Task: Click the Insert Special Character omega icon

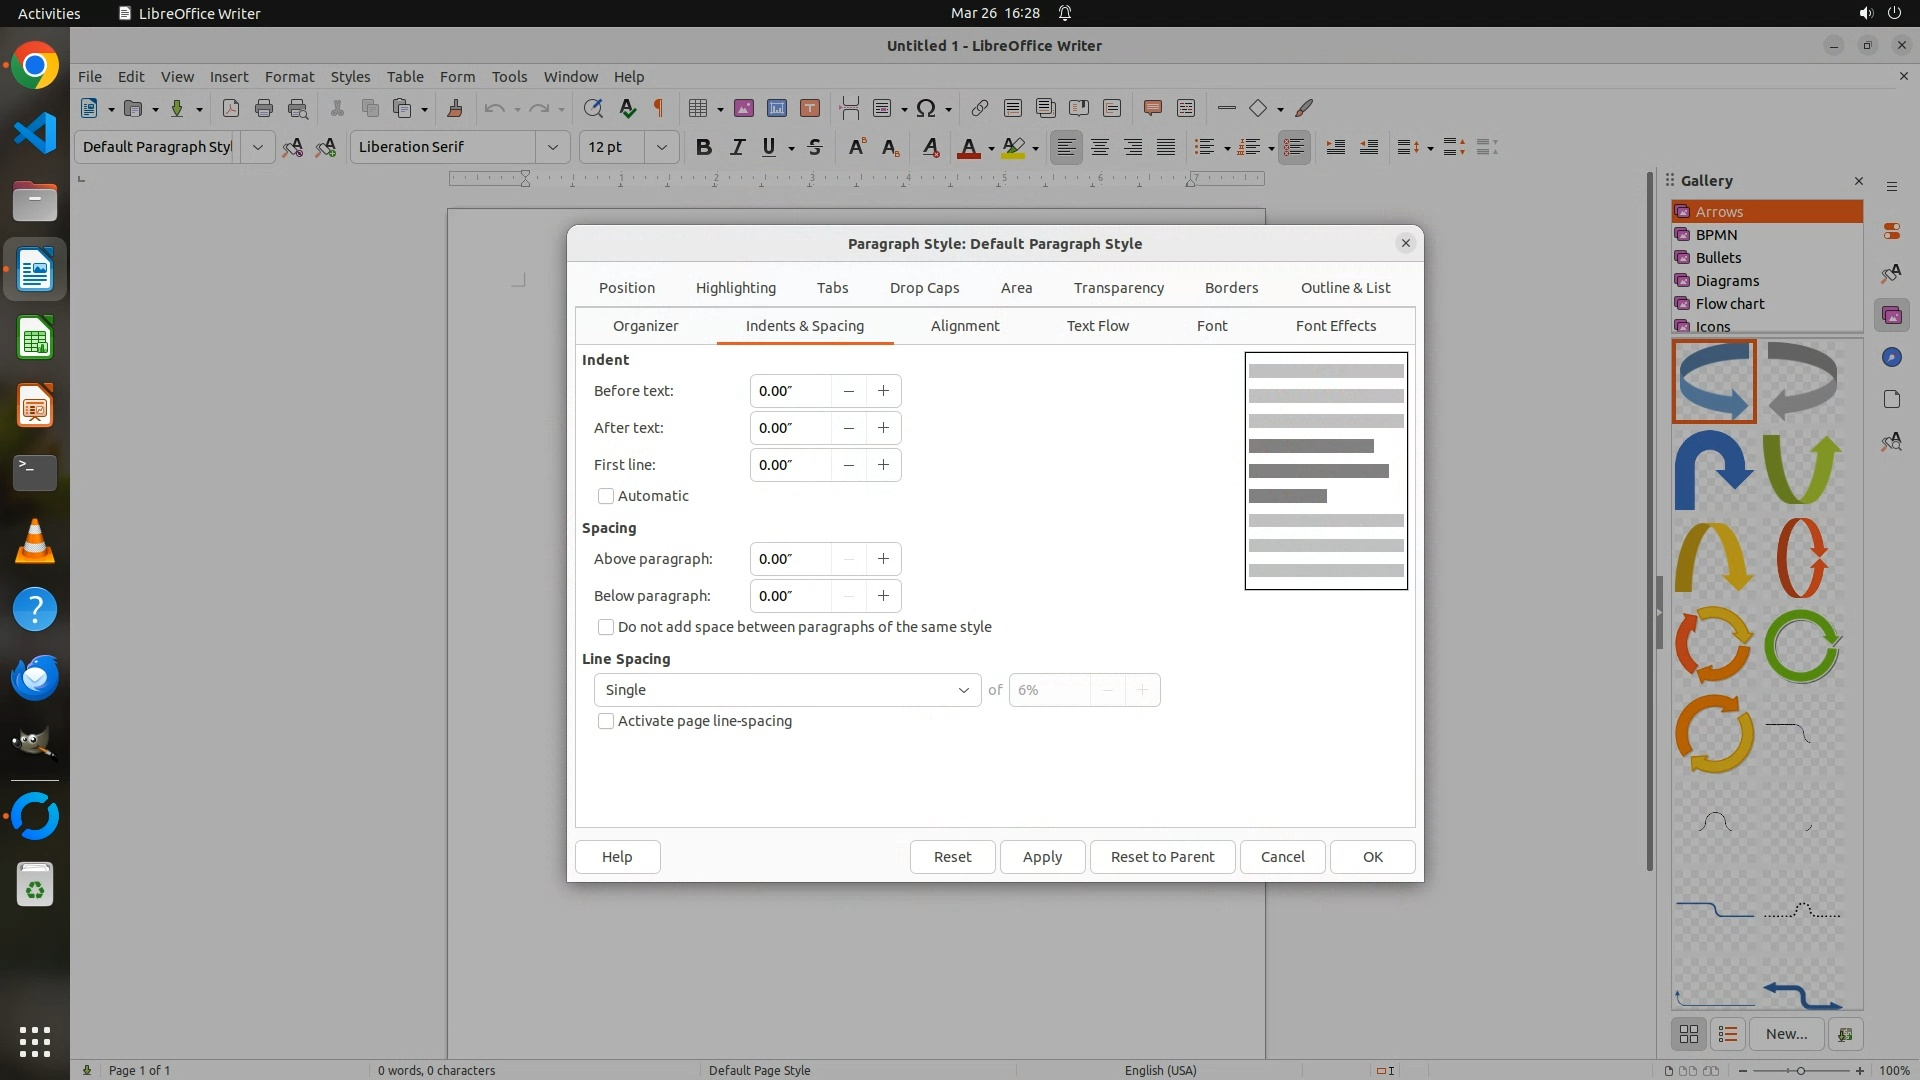Action: point(926,108)
